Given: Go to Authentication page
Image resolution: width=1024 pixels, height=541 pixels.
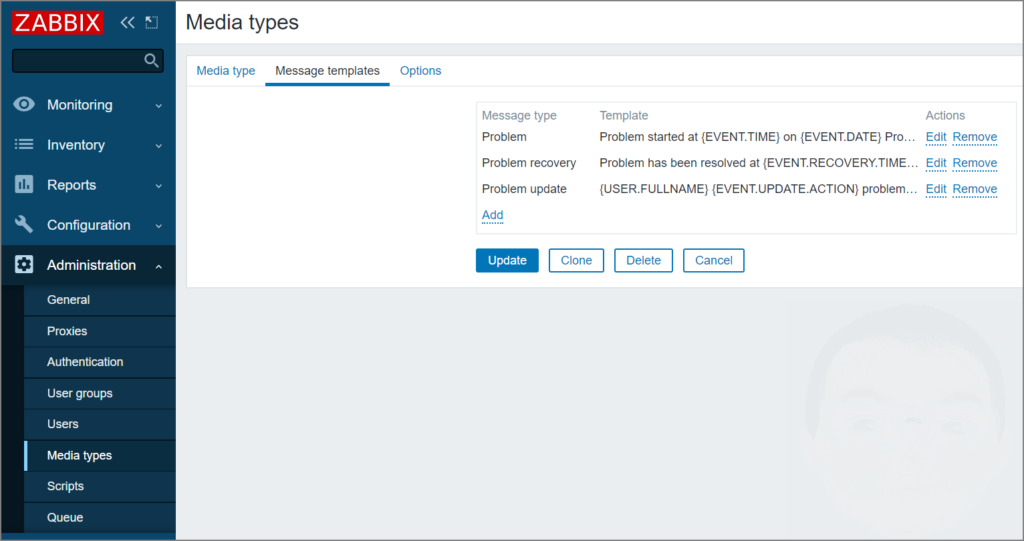Looking at the screenshot, I should click(85, 362).
